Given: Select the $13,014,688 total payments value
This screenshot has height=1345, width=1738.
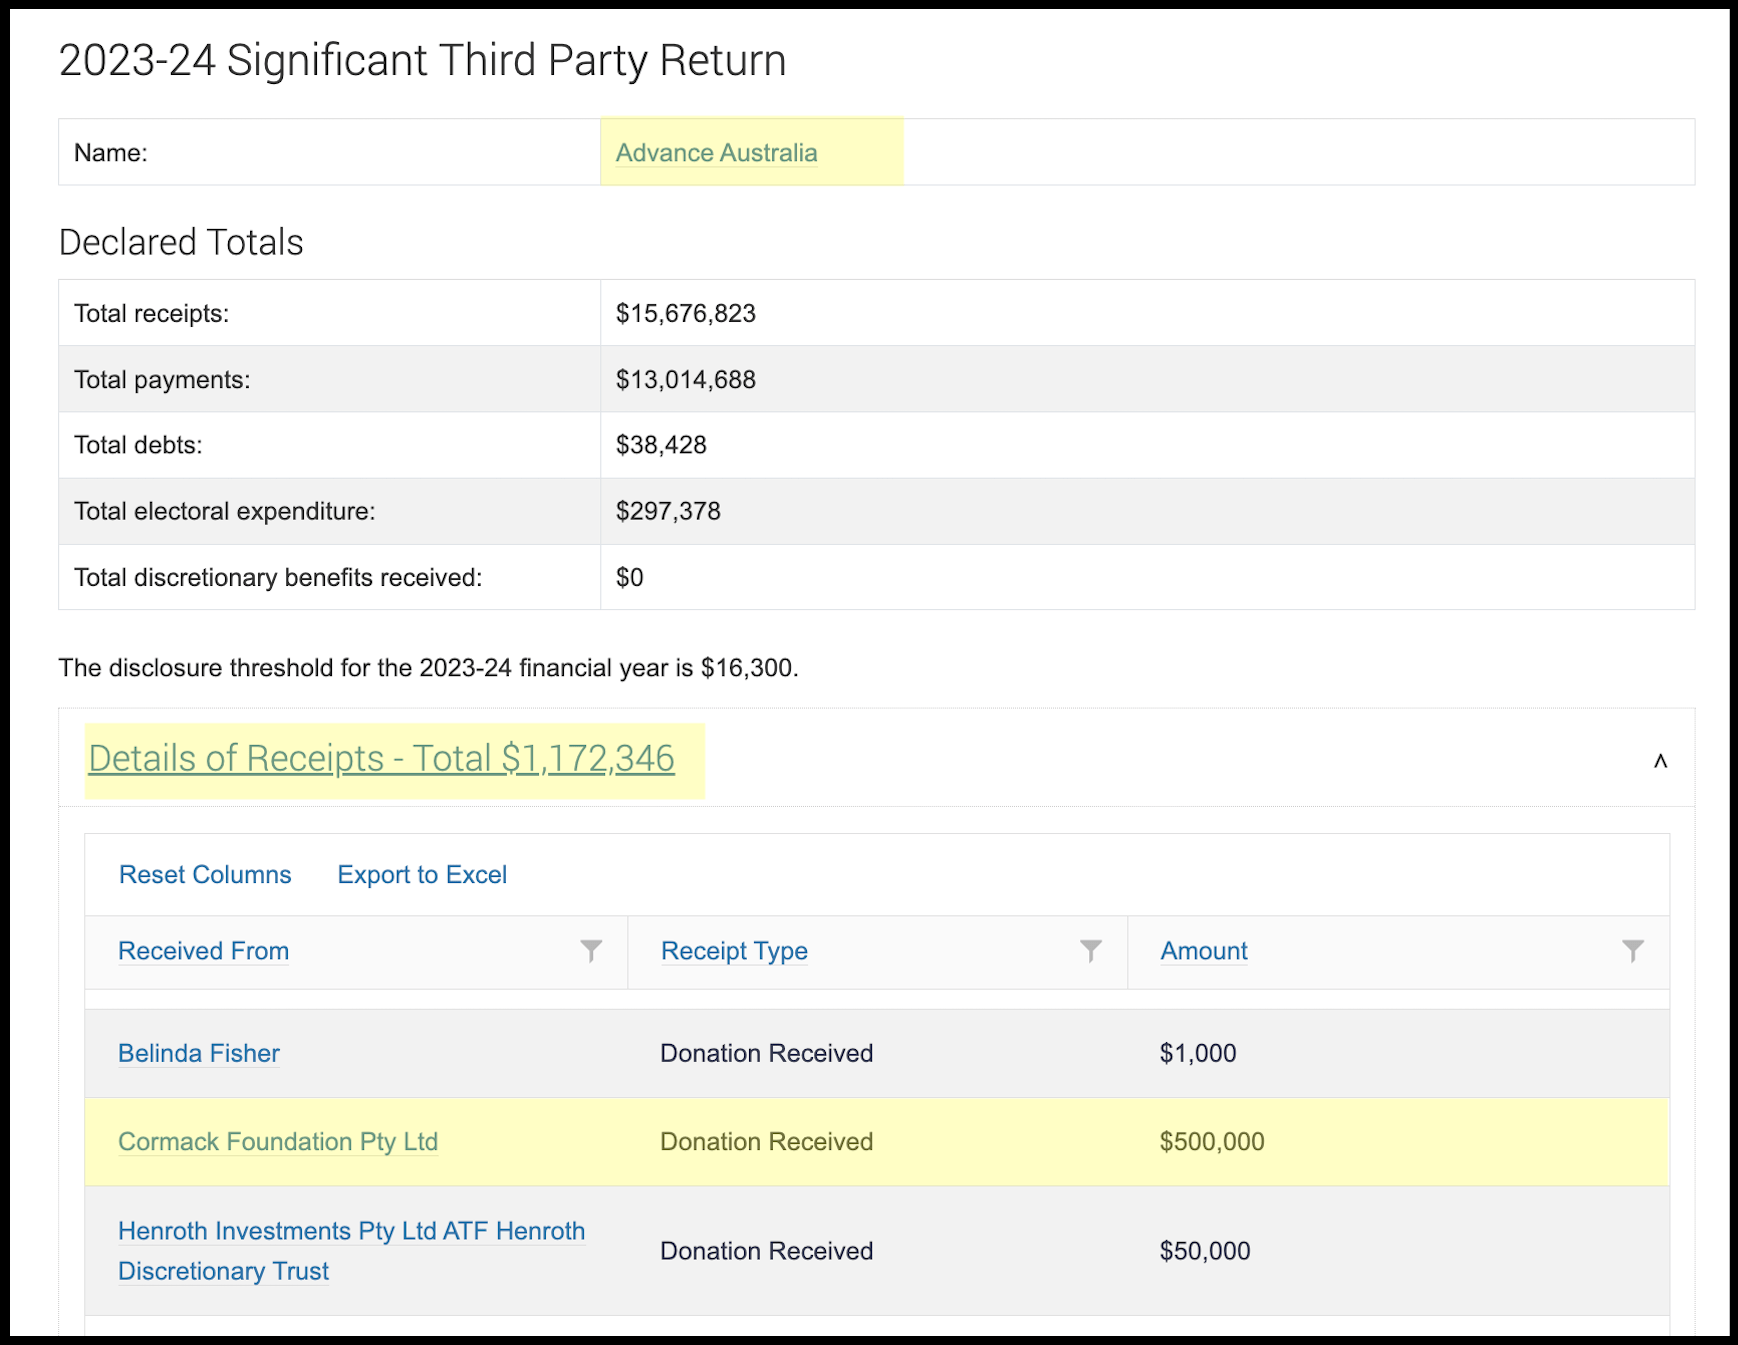Looking at the screenshot, I should [x=686, y=380].
